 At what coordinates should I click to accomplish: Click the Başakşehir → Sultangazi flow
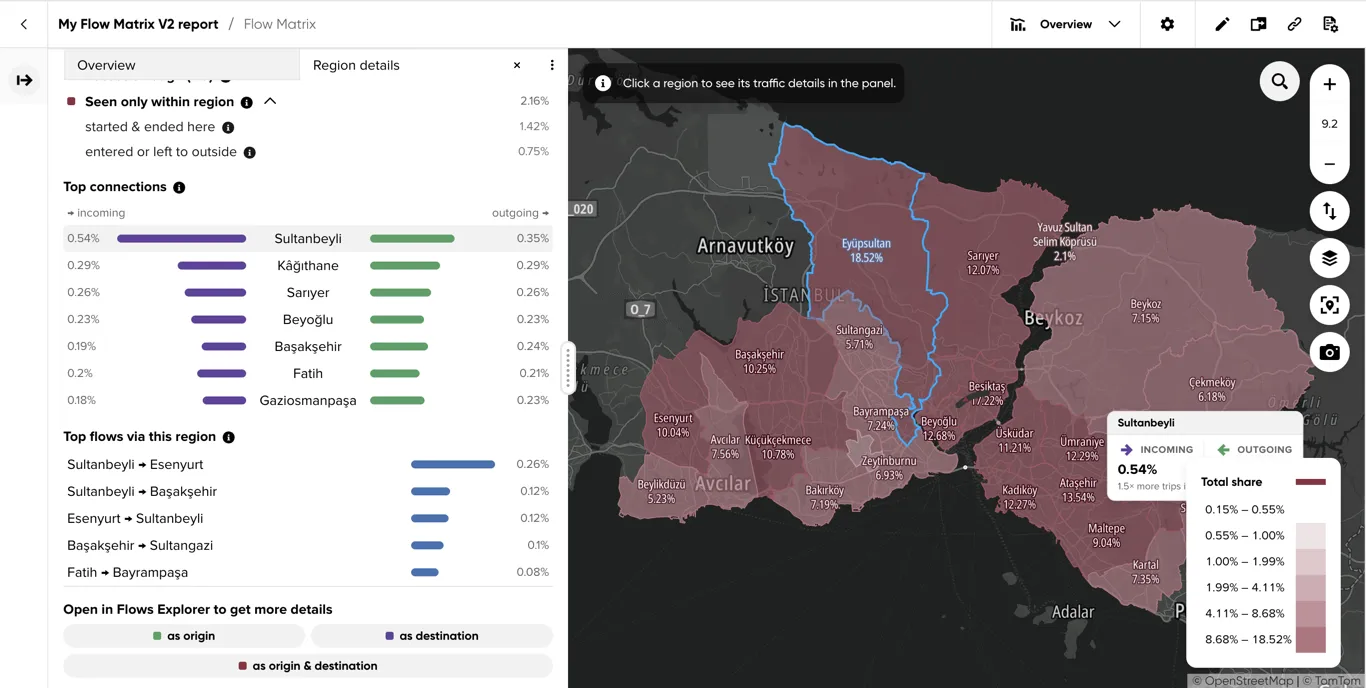308,545
